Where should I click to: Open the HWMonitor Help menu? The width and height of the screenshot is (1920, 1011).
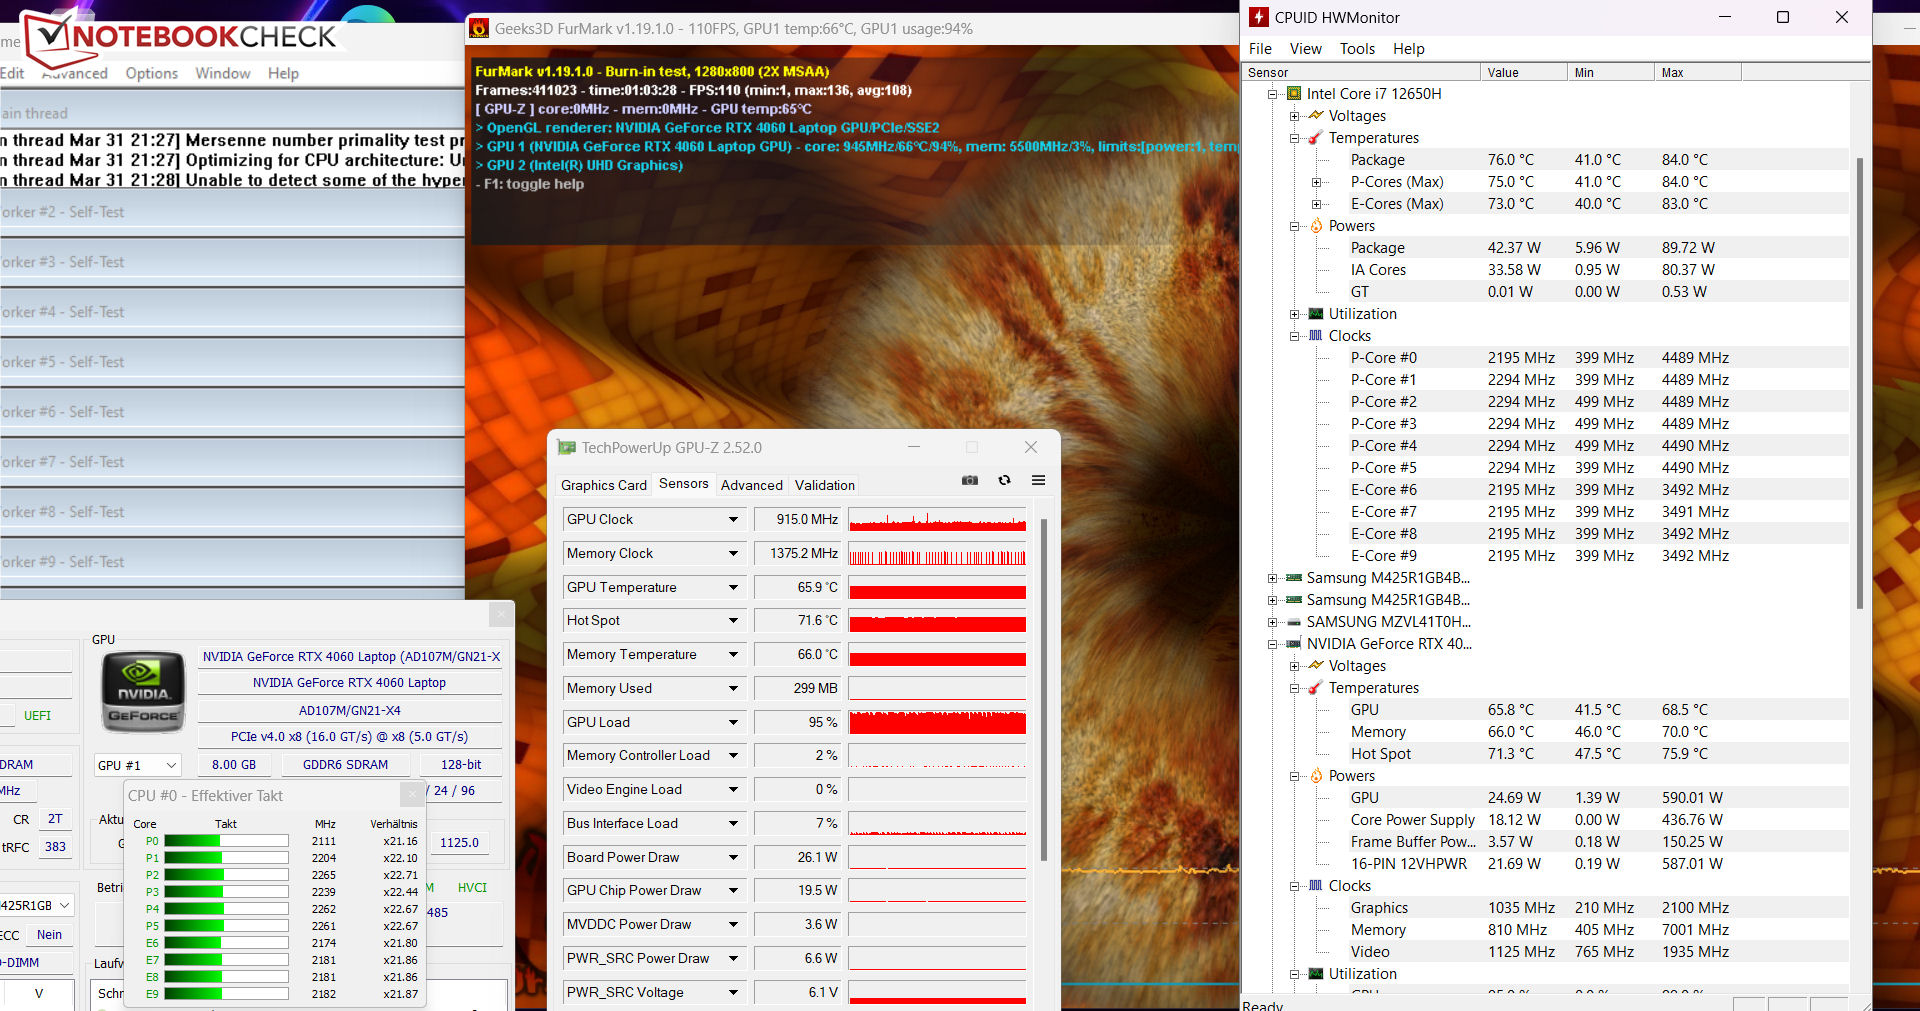click(x=1408, y=49)
